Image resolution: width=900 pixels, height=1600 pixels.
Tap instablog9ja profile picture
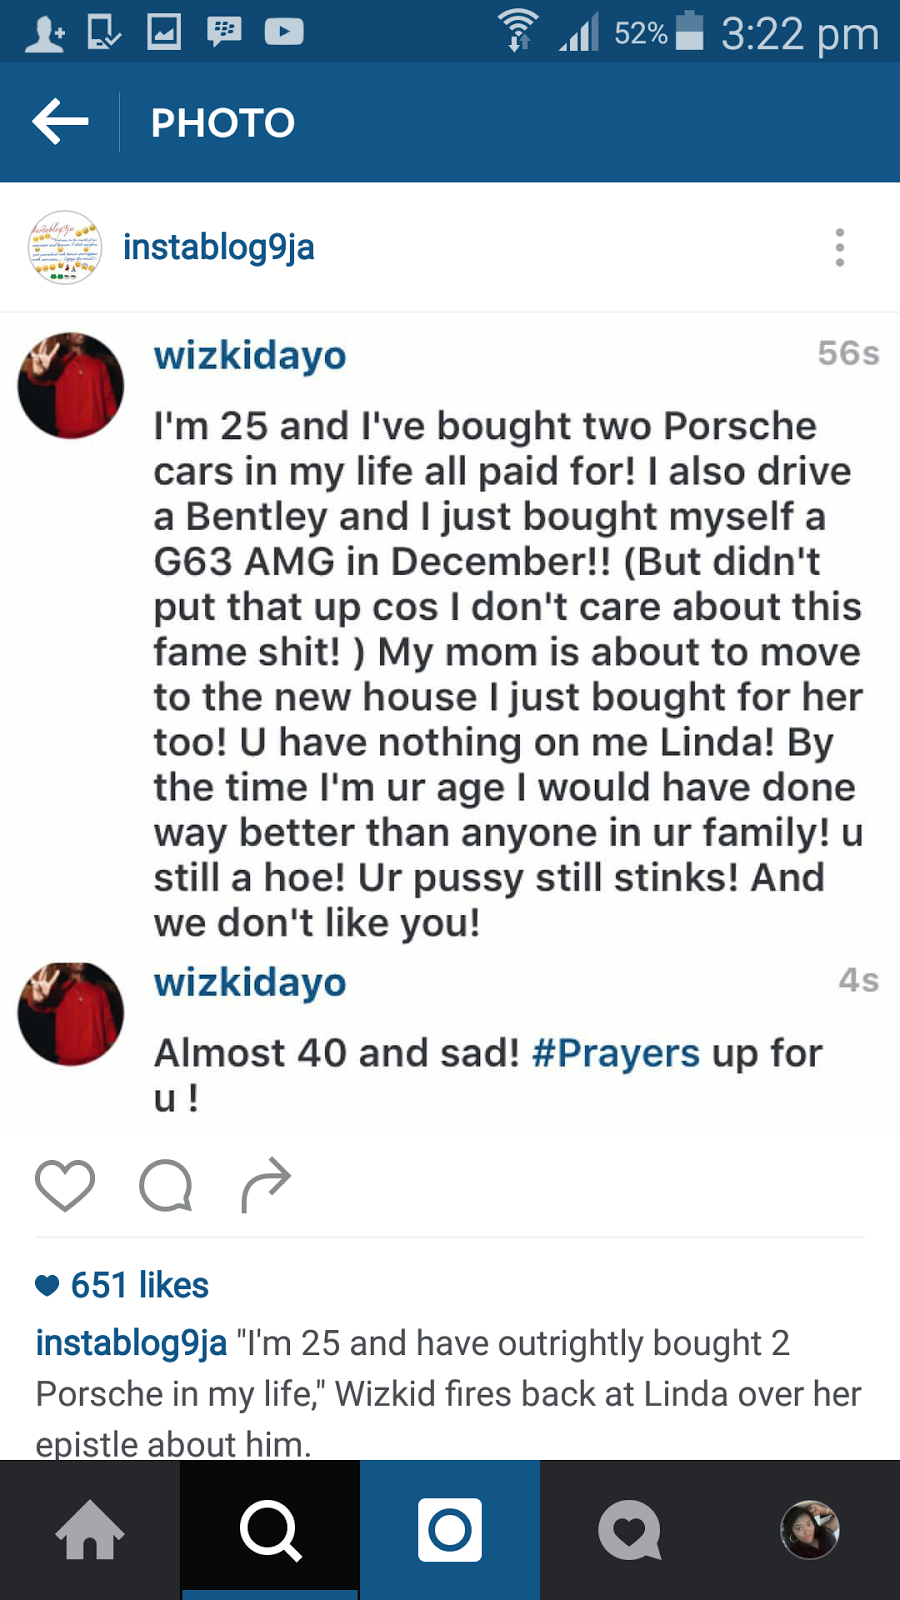(x=65, y=247)
